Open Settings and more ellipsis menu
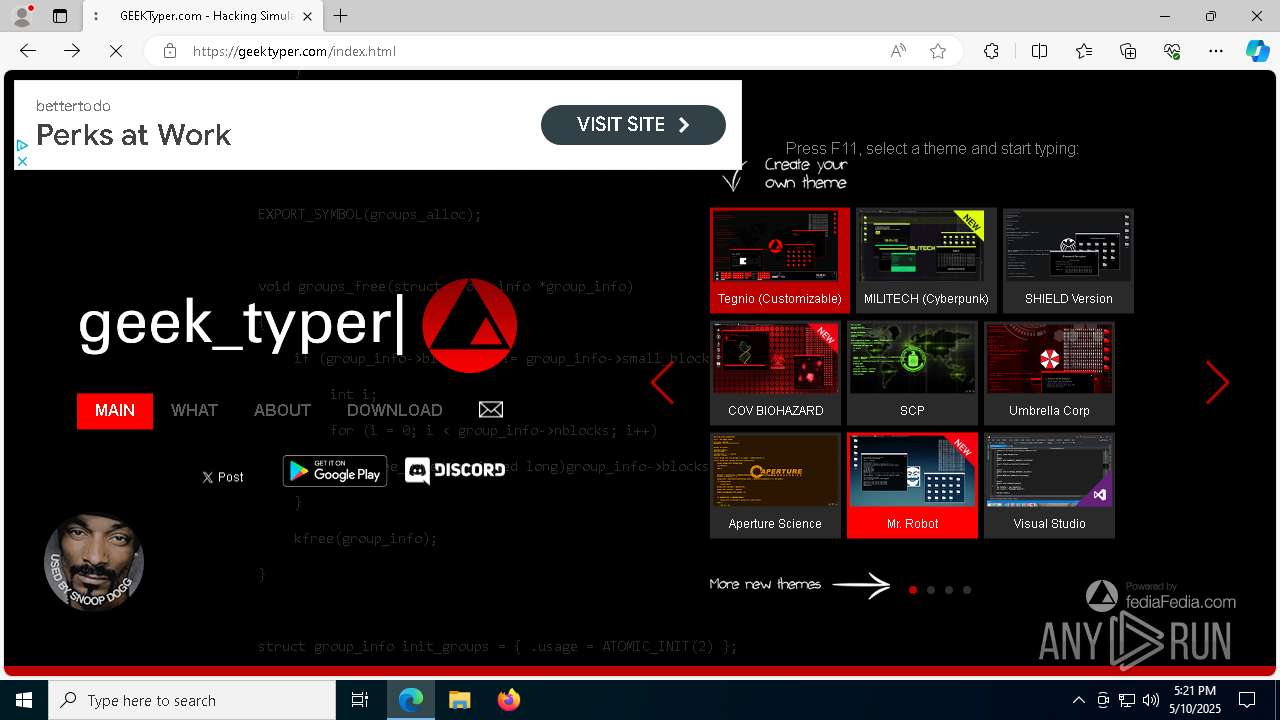Image resolution: width=1280 pixels, height=720 pixels. (1216, 51)
